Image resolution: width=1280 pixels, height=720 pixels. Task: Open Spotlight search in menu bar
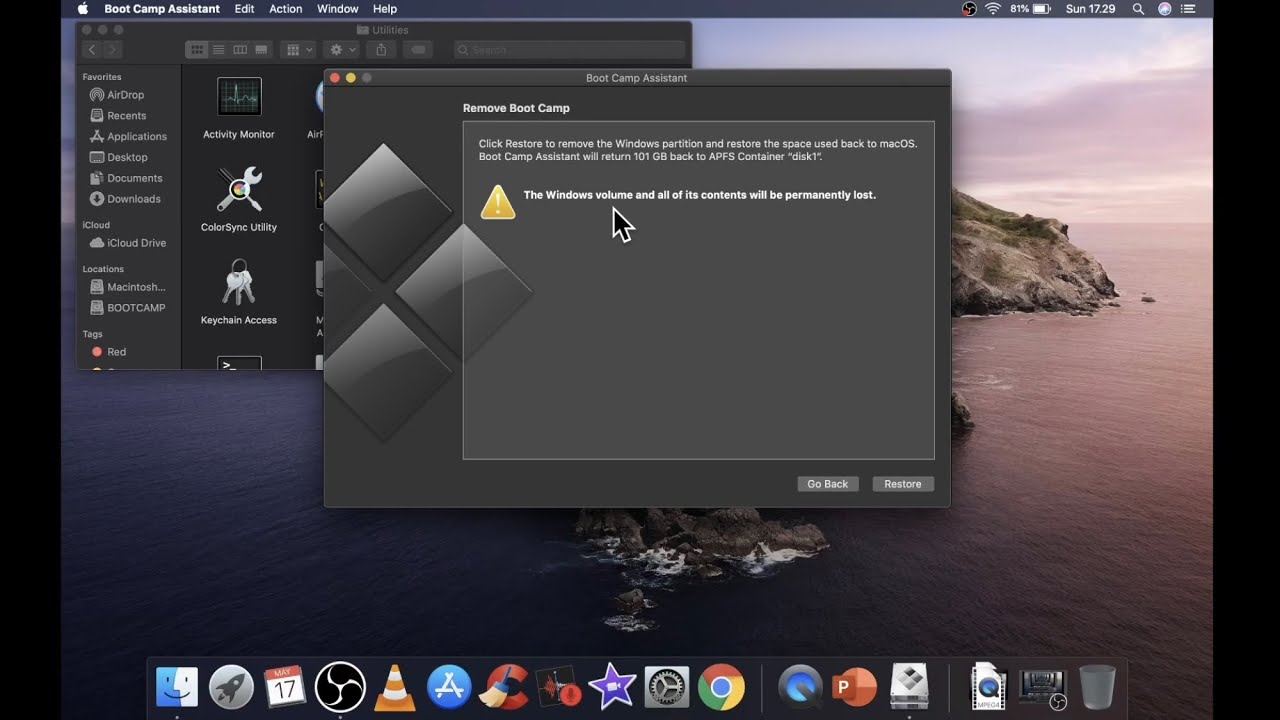[1138, 9]
